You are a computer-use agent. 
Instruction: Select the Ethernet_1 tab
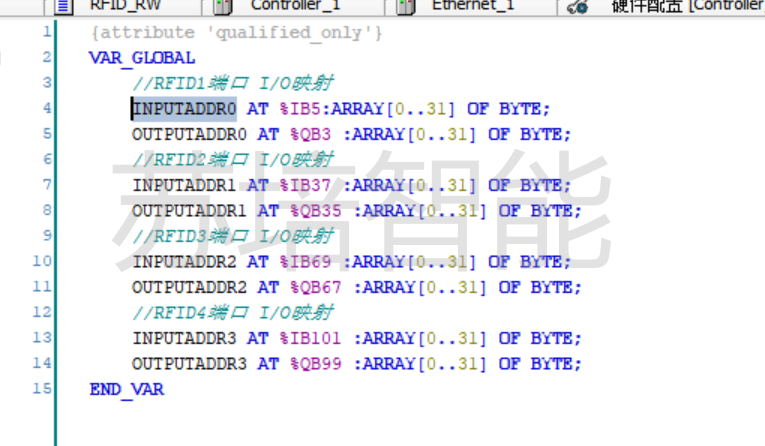pyautogui.click(x=472, y=6)
